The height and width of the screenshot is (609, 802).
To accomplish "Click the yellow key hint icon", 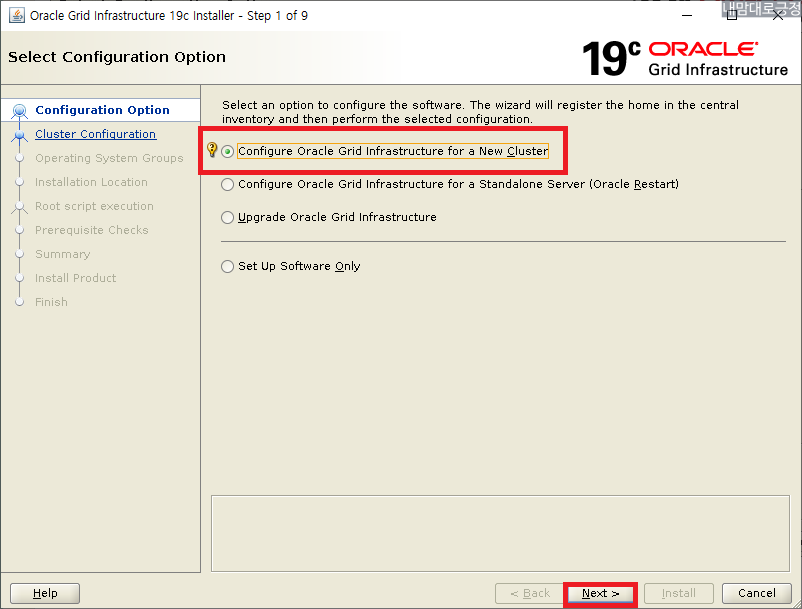I will point(212,150).
